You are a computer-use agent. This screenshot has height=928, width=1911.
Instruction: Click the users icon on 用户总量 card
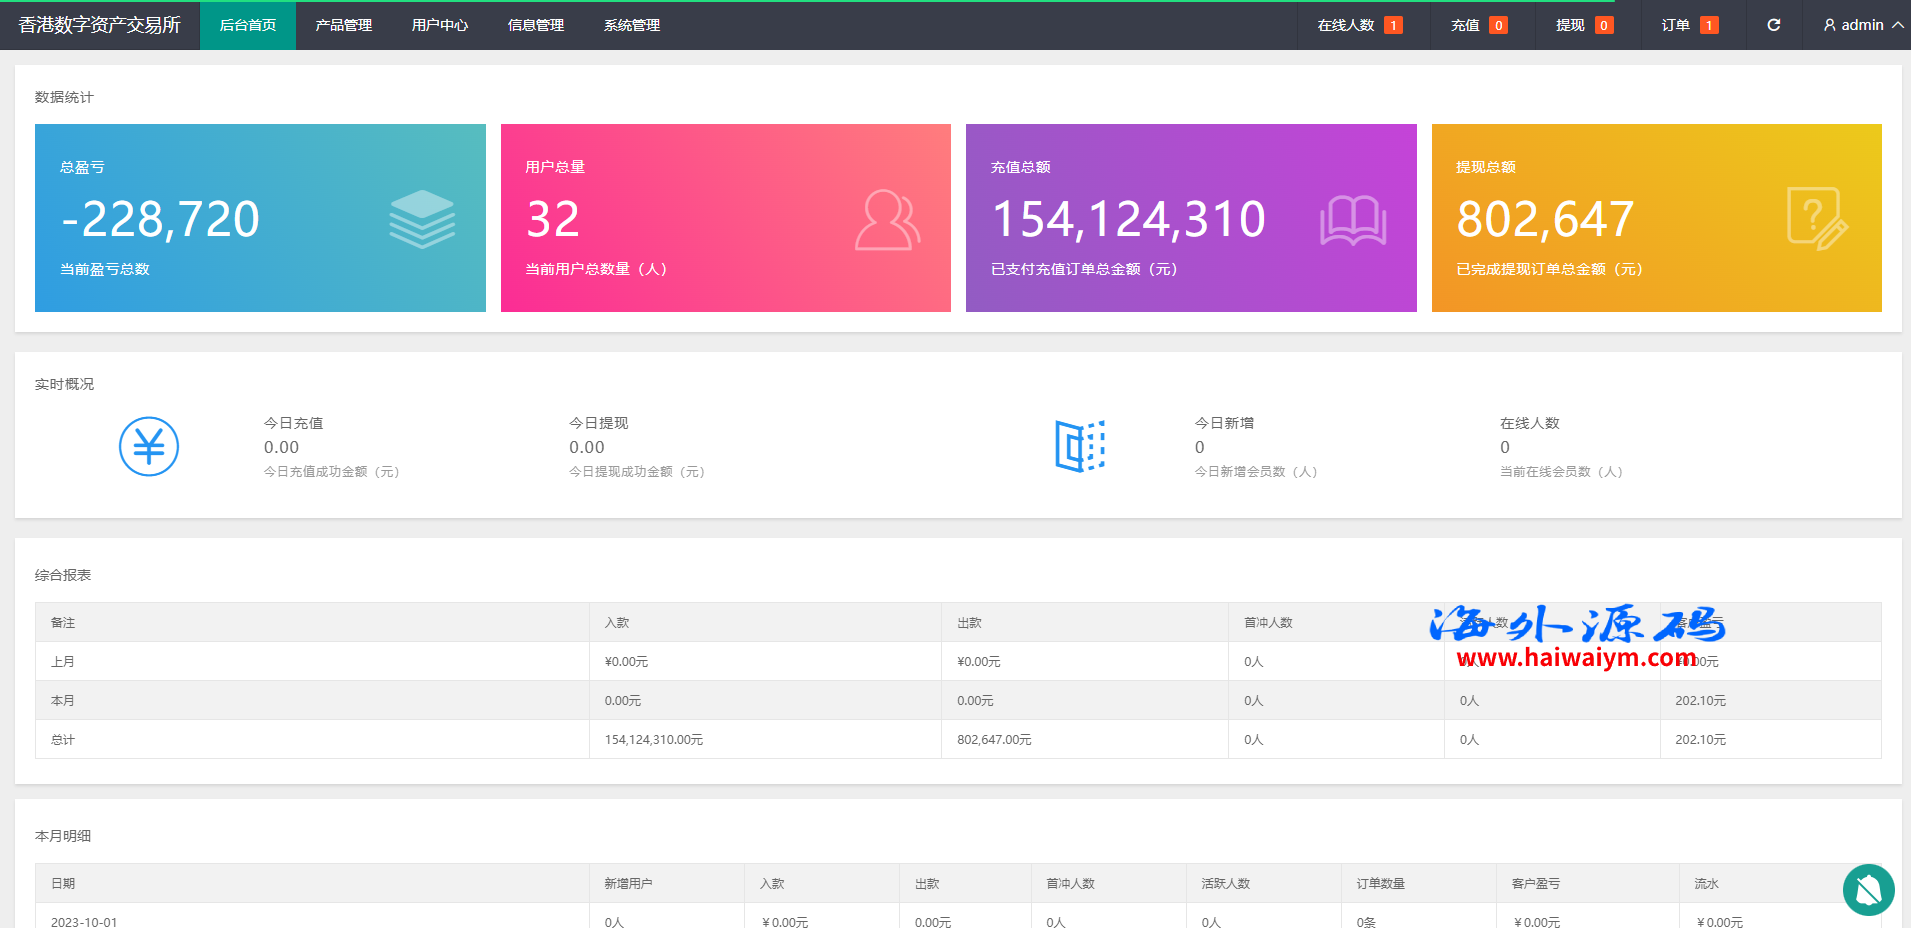(887, 220)
